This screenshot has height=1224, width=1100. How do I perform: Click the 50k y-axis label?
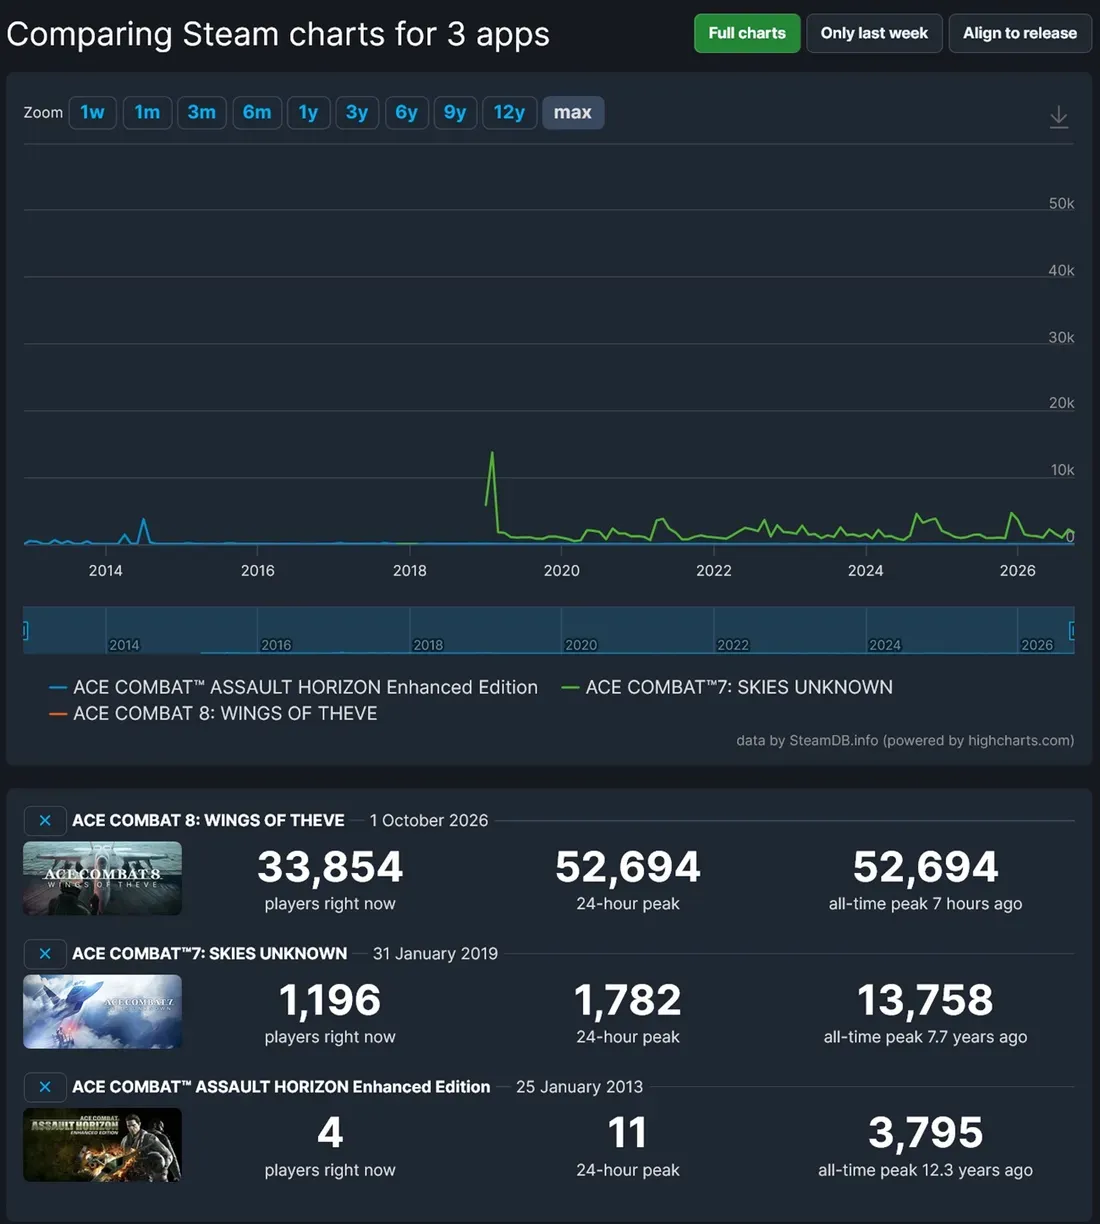click(1061, 203)
